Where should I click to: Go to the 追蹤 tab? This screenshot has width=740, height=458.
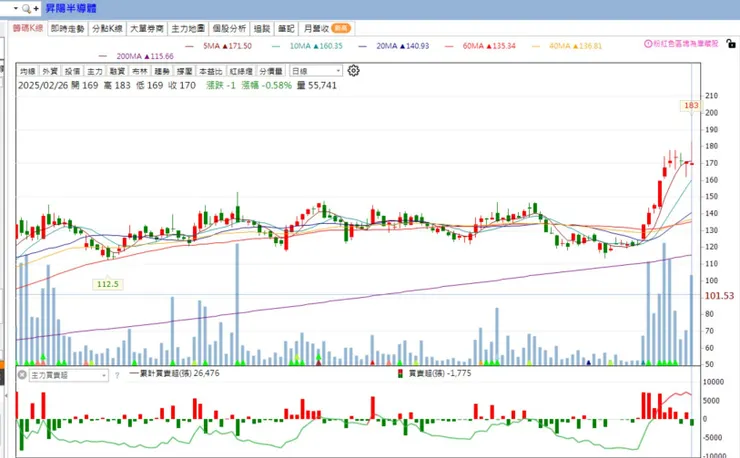click(x=262, y=29)
